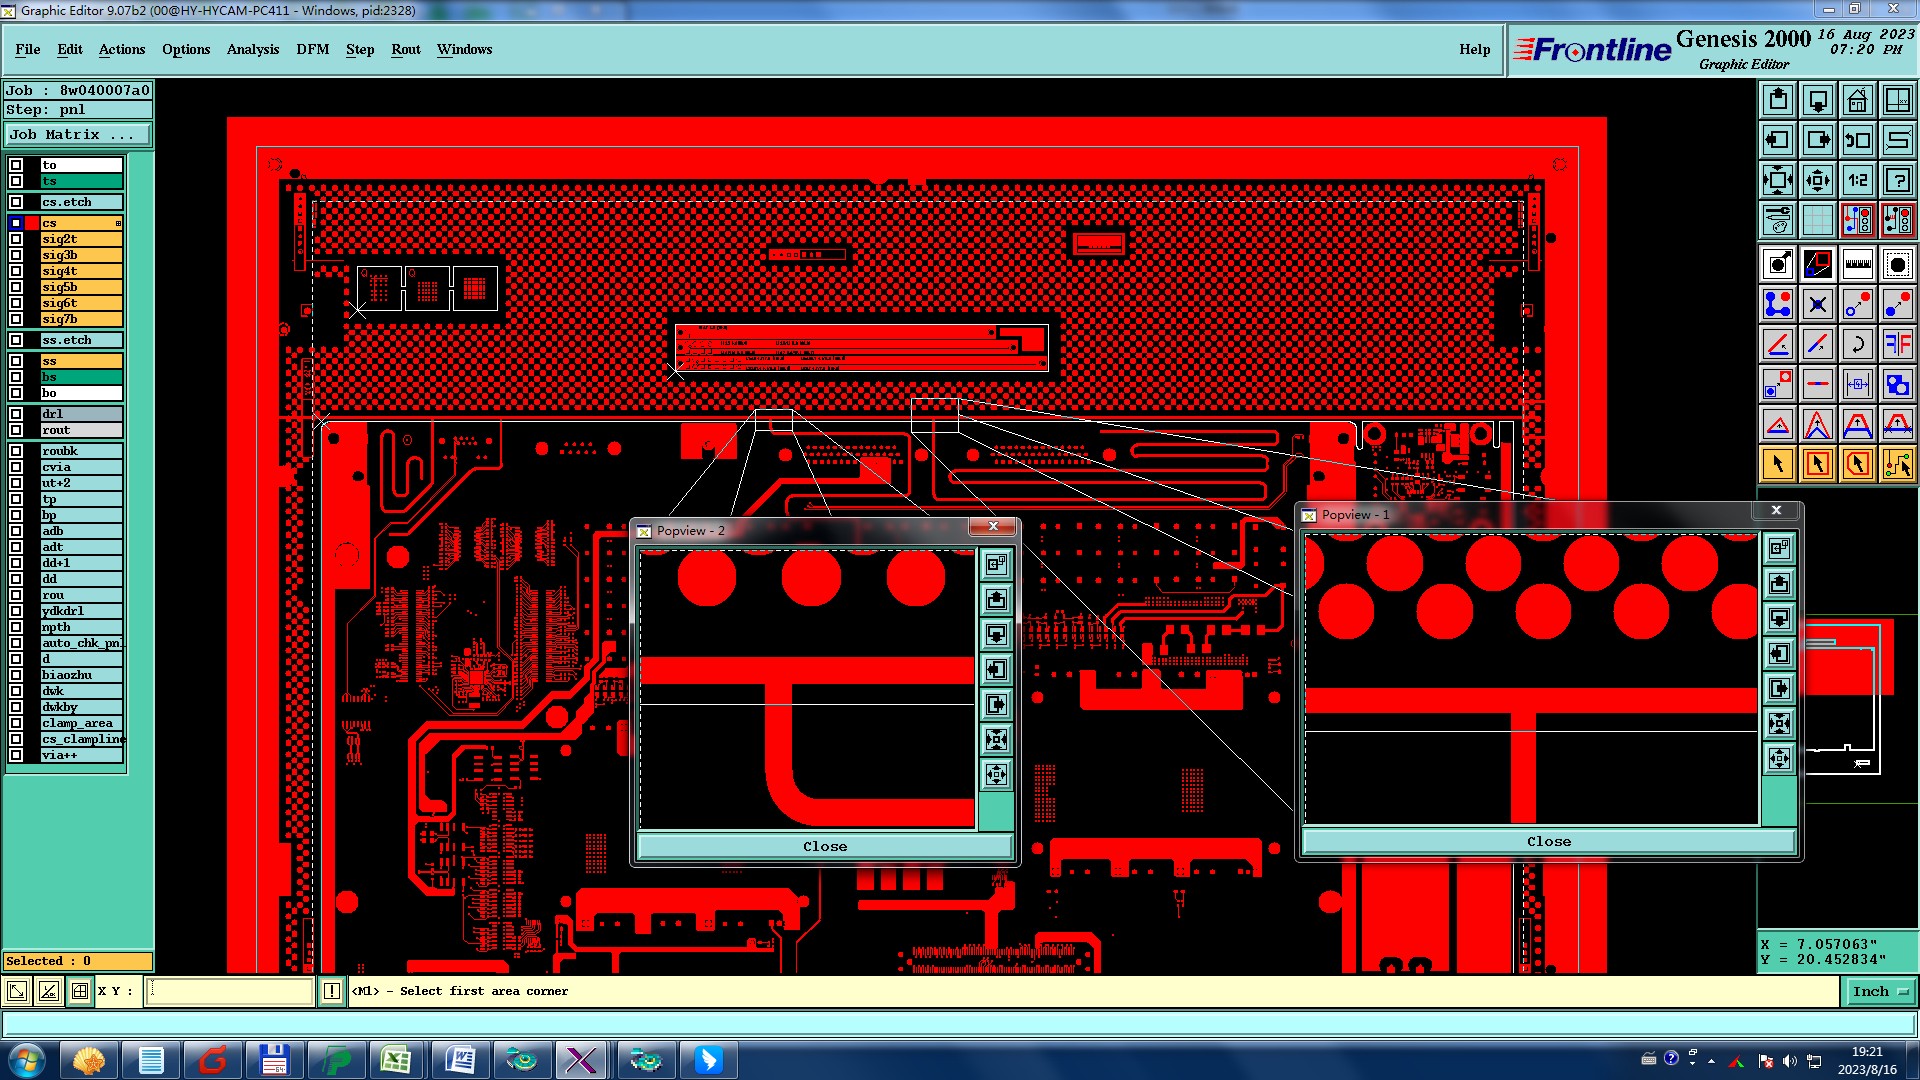Viewport: 1920px width, 1080px height.
Task: Click the Home view icon
Action: [x=1857, y=100]
